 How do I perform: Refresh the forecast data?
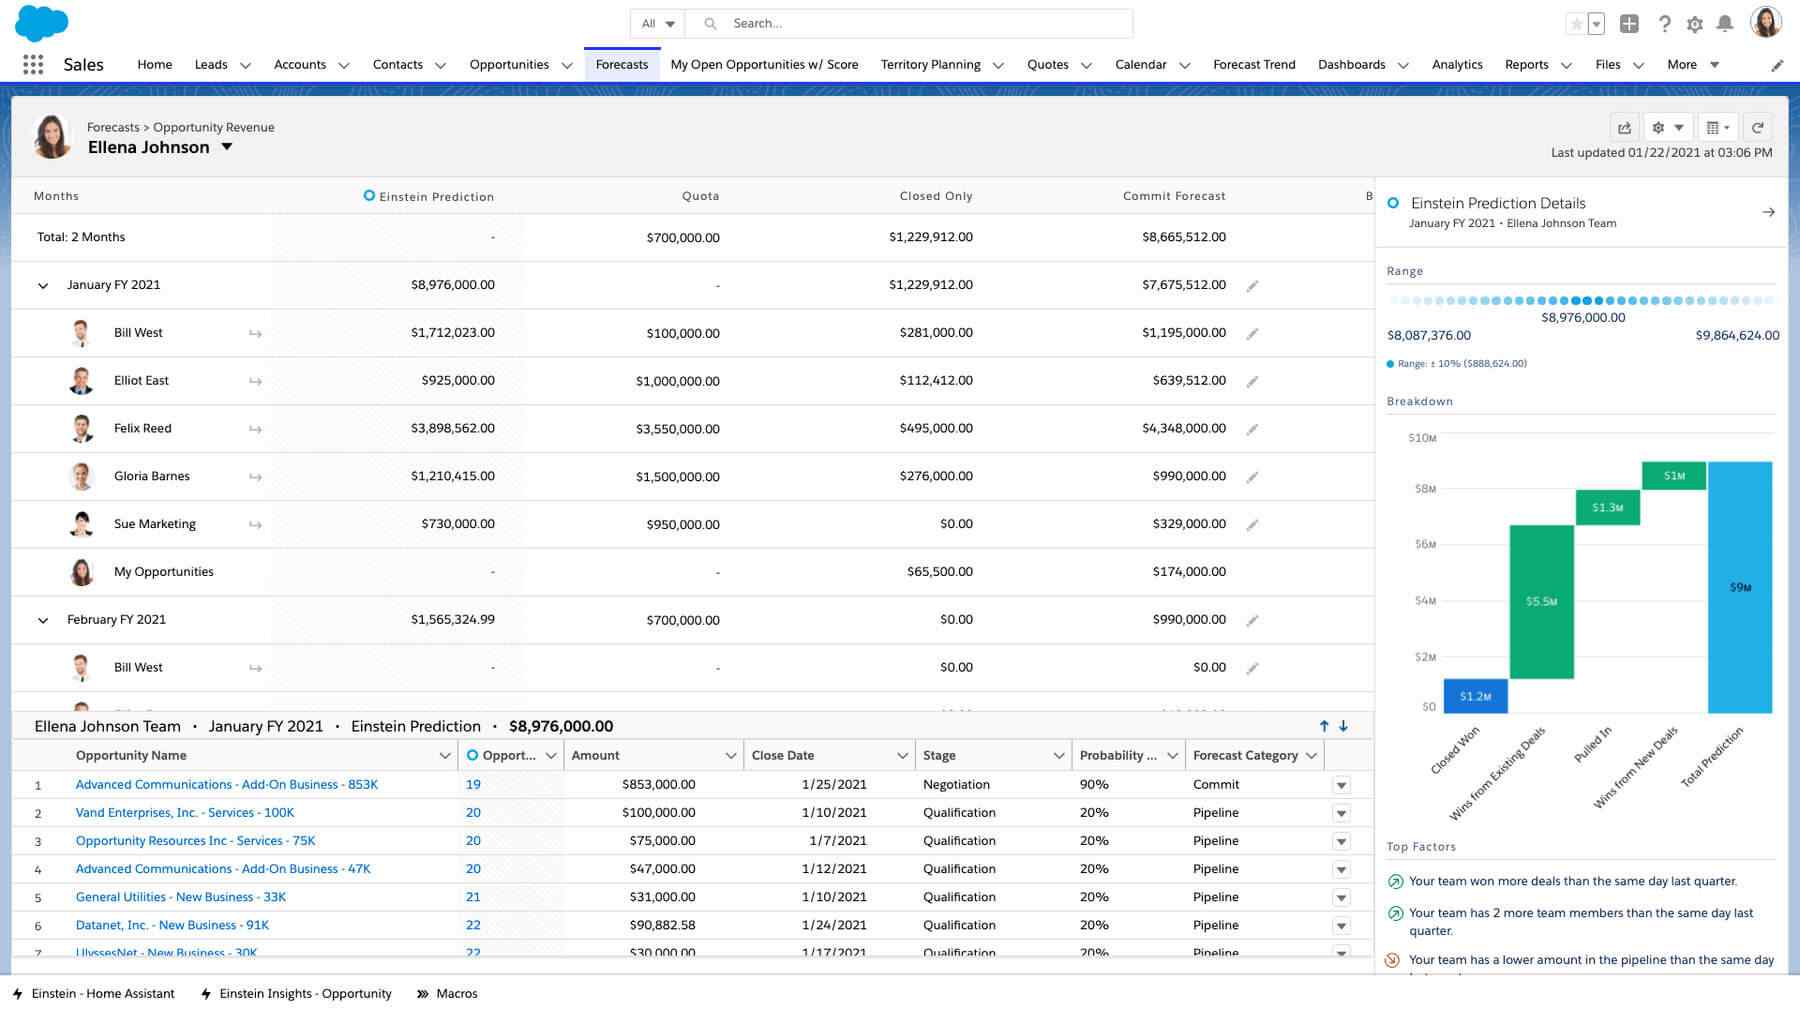(x=1757, y=127)
